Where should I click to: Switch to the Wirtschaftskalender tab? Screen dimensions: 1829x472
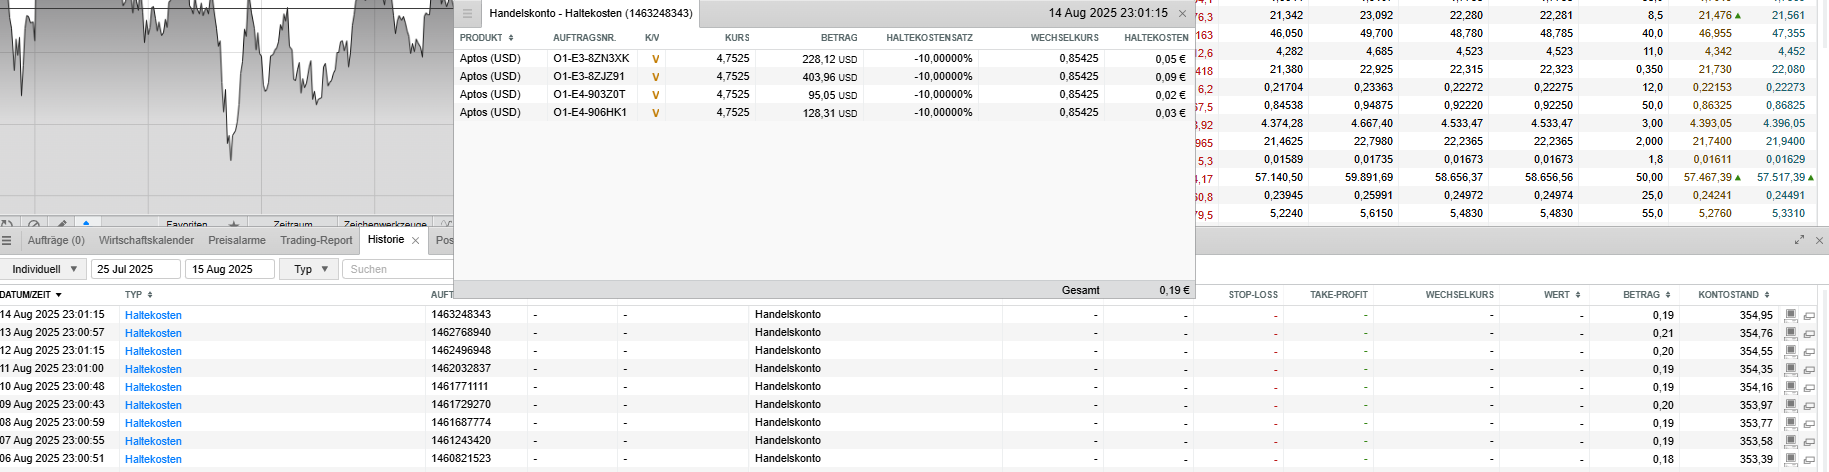point(146,241)
